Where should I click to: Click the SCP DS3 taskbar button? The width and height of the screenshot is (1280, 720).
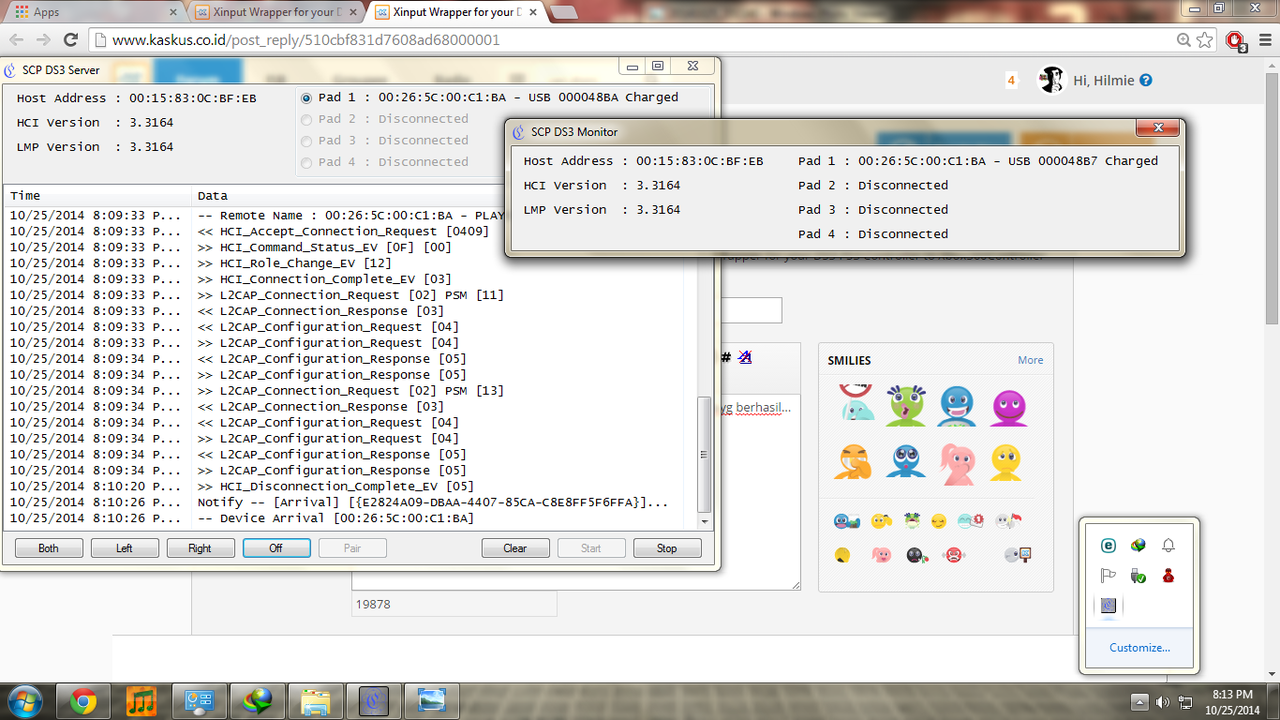pos(374,702)
